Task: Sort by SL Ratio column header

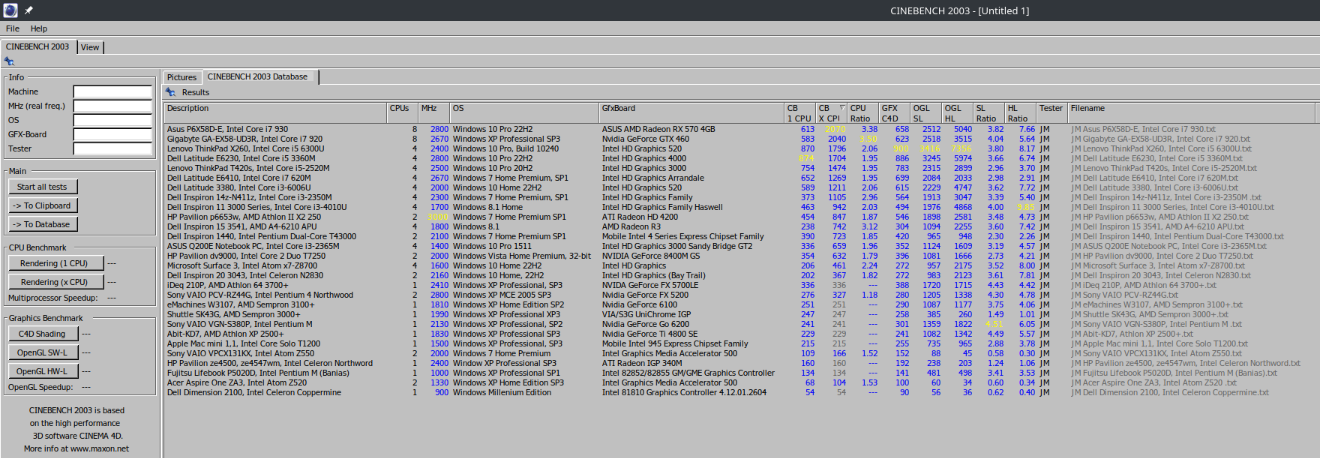Action: [990, 112]
